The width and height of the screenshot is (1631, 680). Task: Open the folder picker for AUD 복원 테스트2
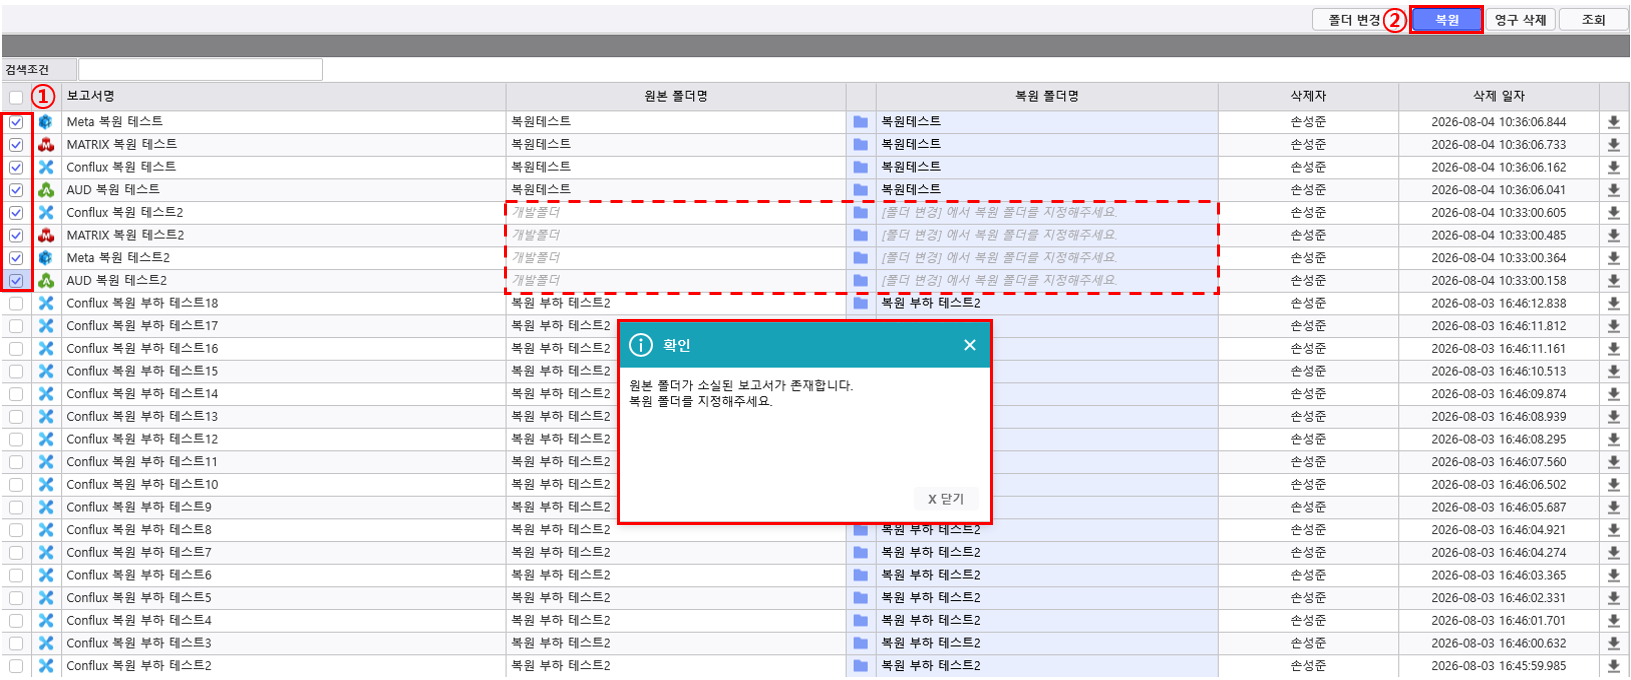pyautogui.click(x=860, y=281)
